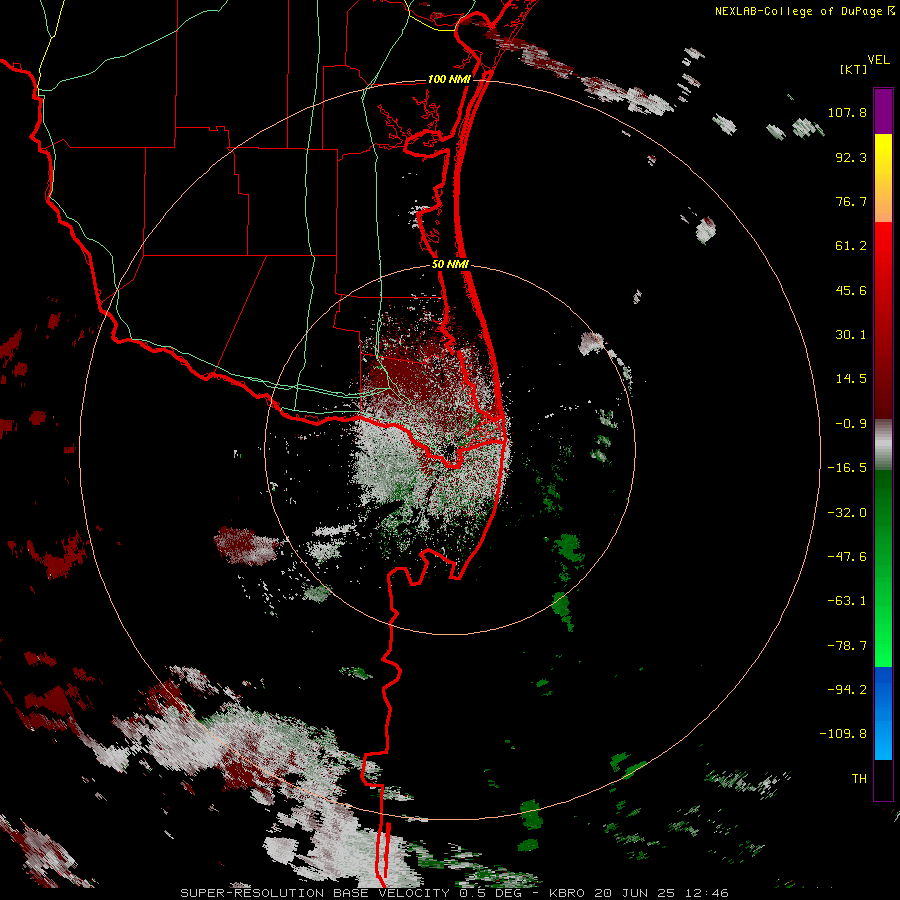Click the 50 NMI range ring label
The image size is (900, 900).
pyautogui.click(x=450, y=265)
